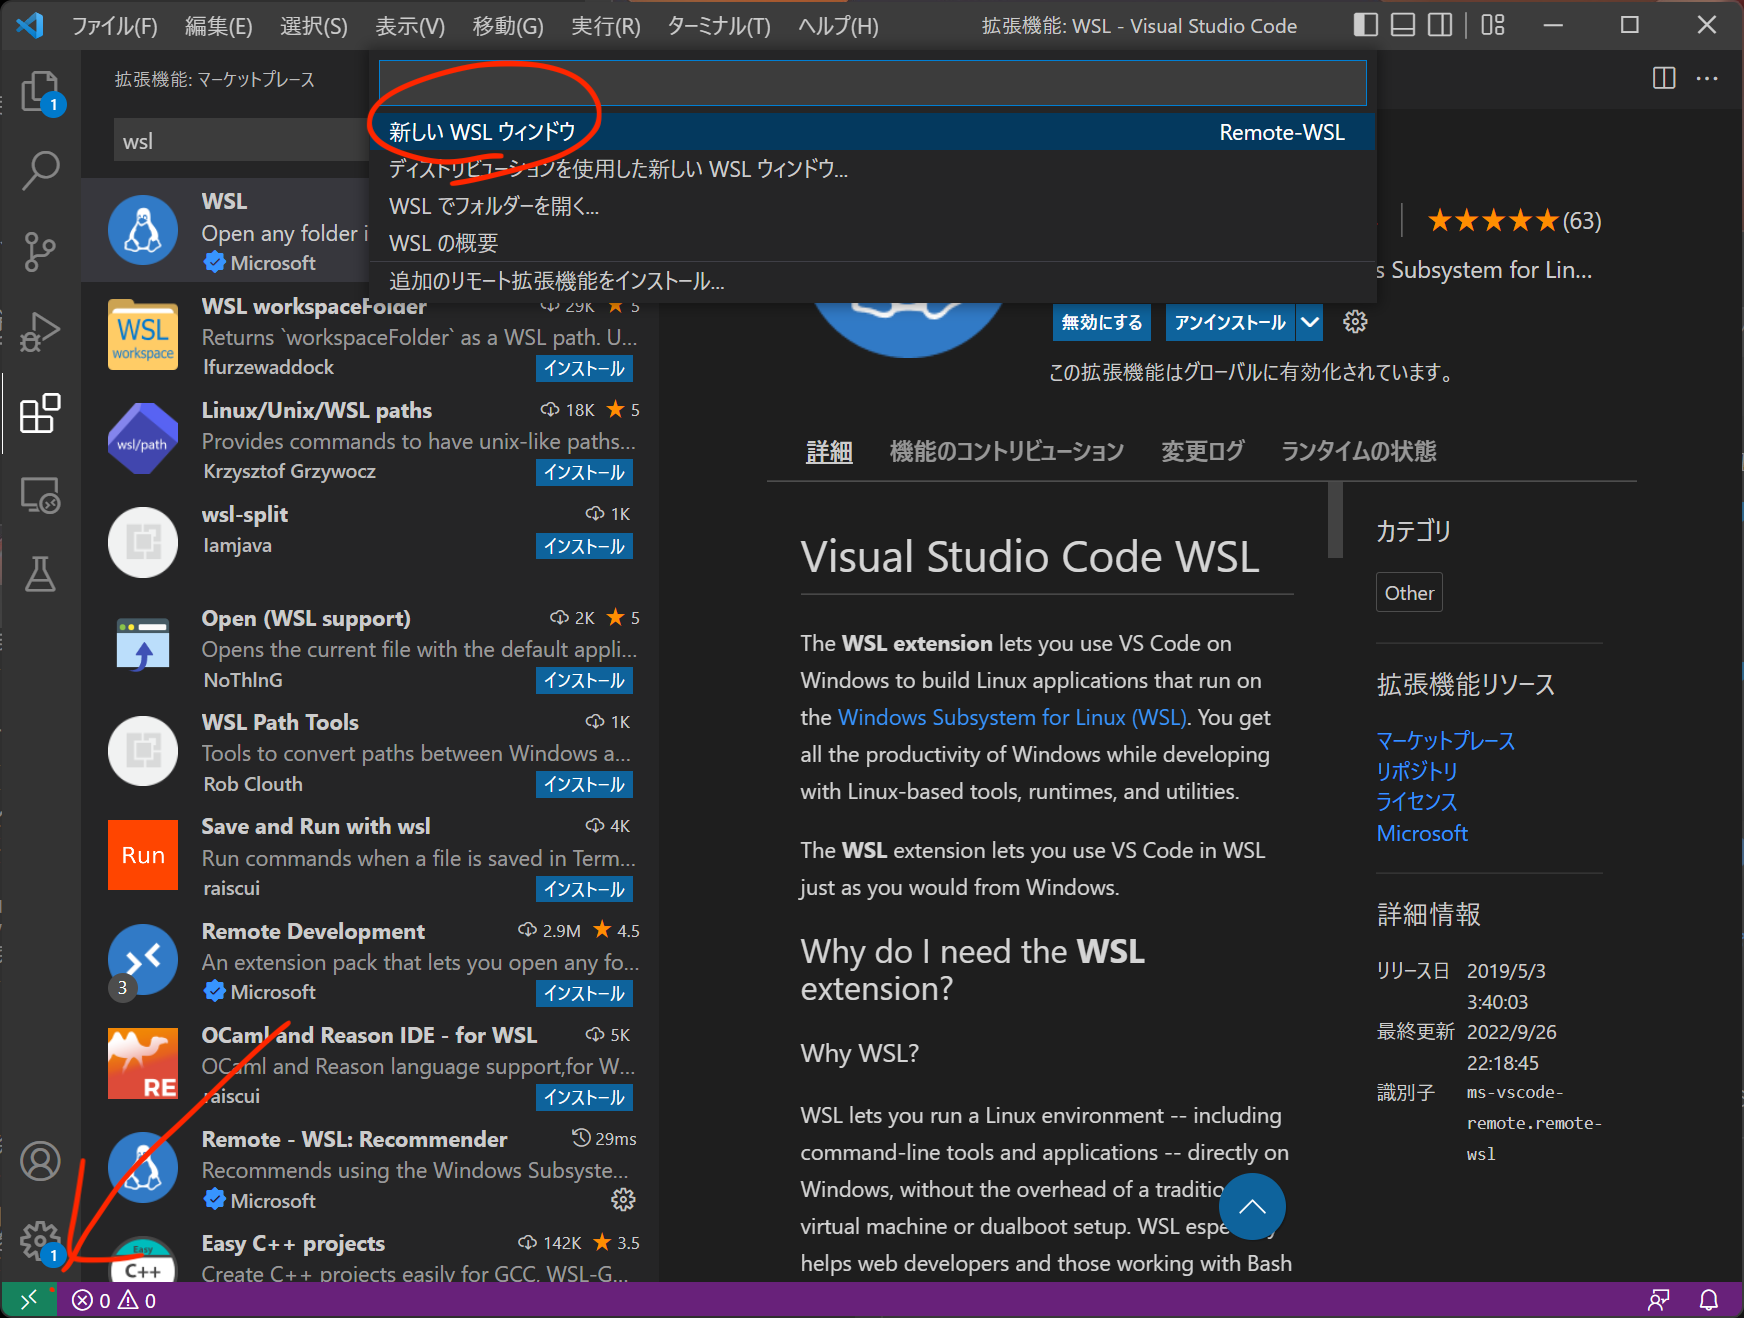Open the マーケットプレース resource link
The image size is (1744, 1318).
[x=1445, y=741]
